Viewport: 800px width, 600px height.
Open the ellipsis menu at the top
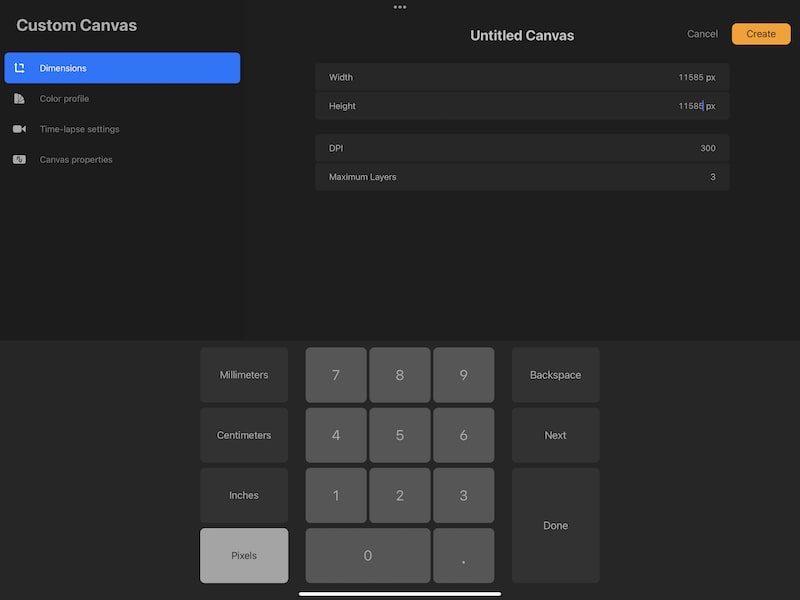pos(399,7)
